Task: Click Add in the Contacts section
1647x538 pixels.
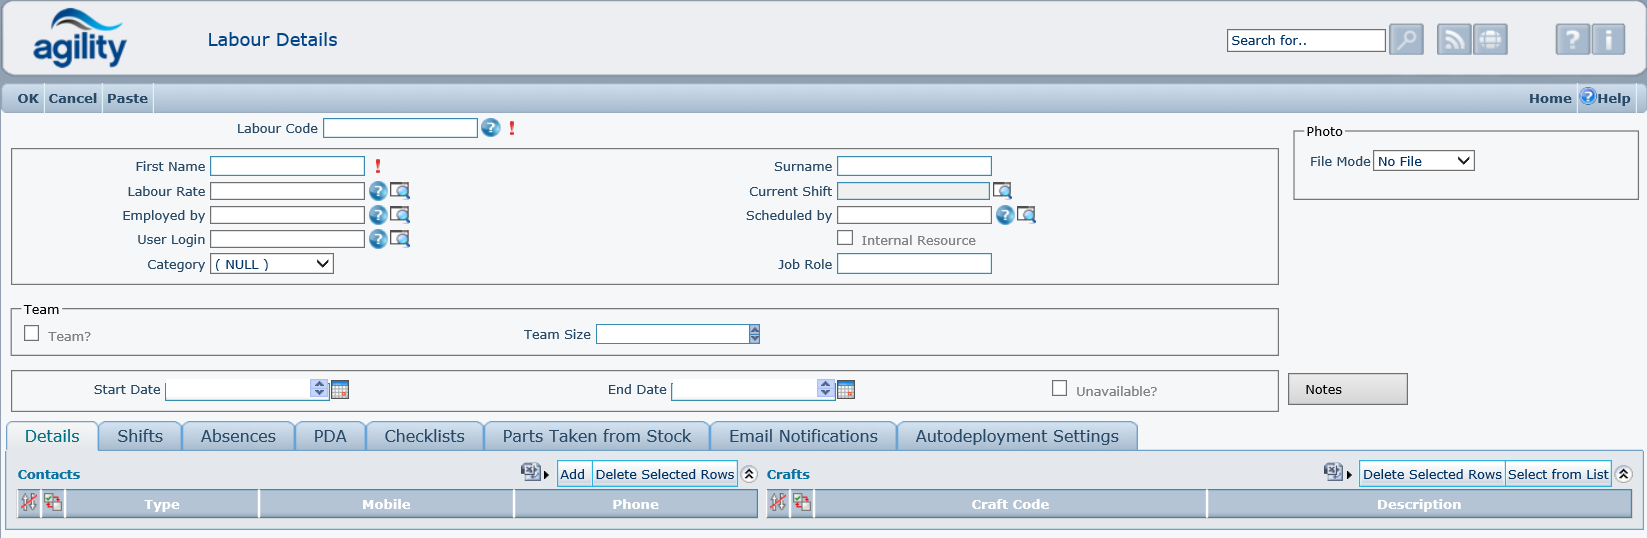Action: [572, 474]
